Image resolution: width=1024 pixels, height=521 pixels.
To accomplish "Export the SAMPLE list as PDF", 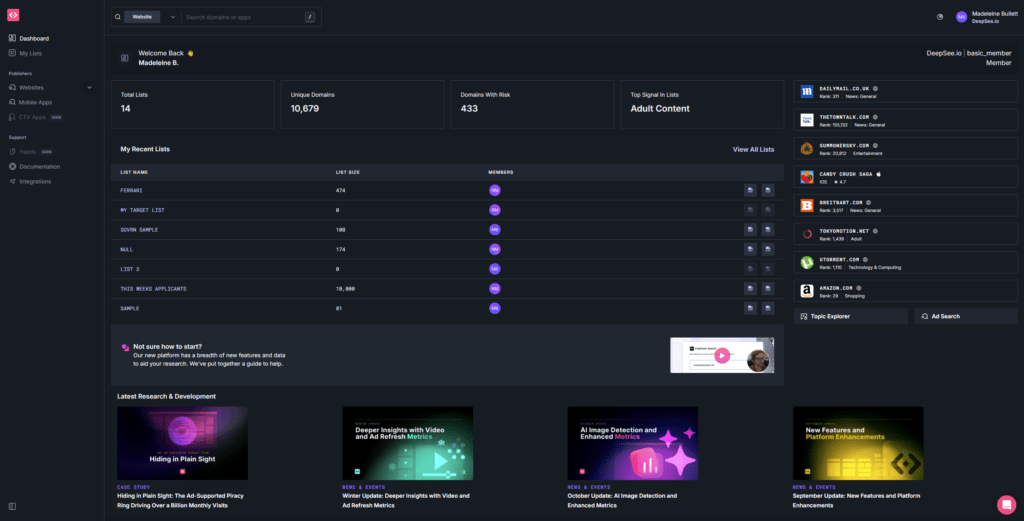I will 750,308.
